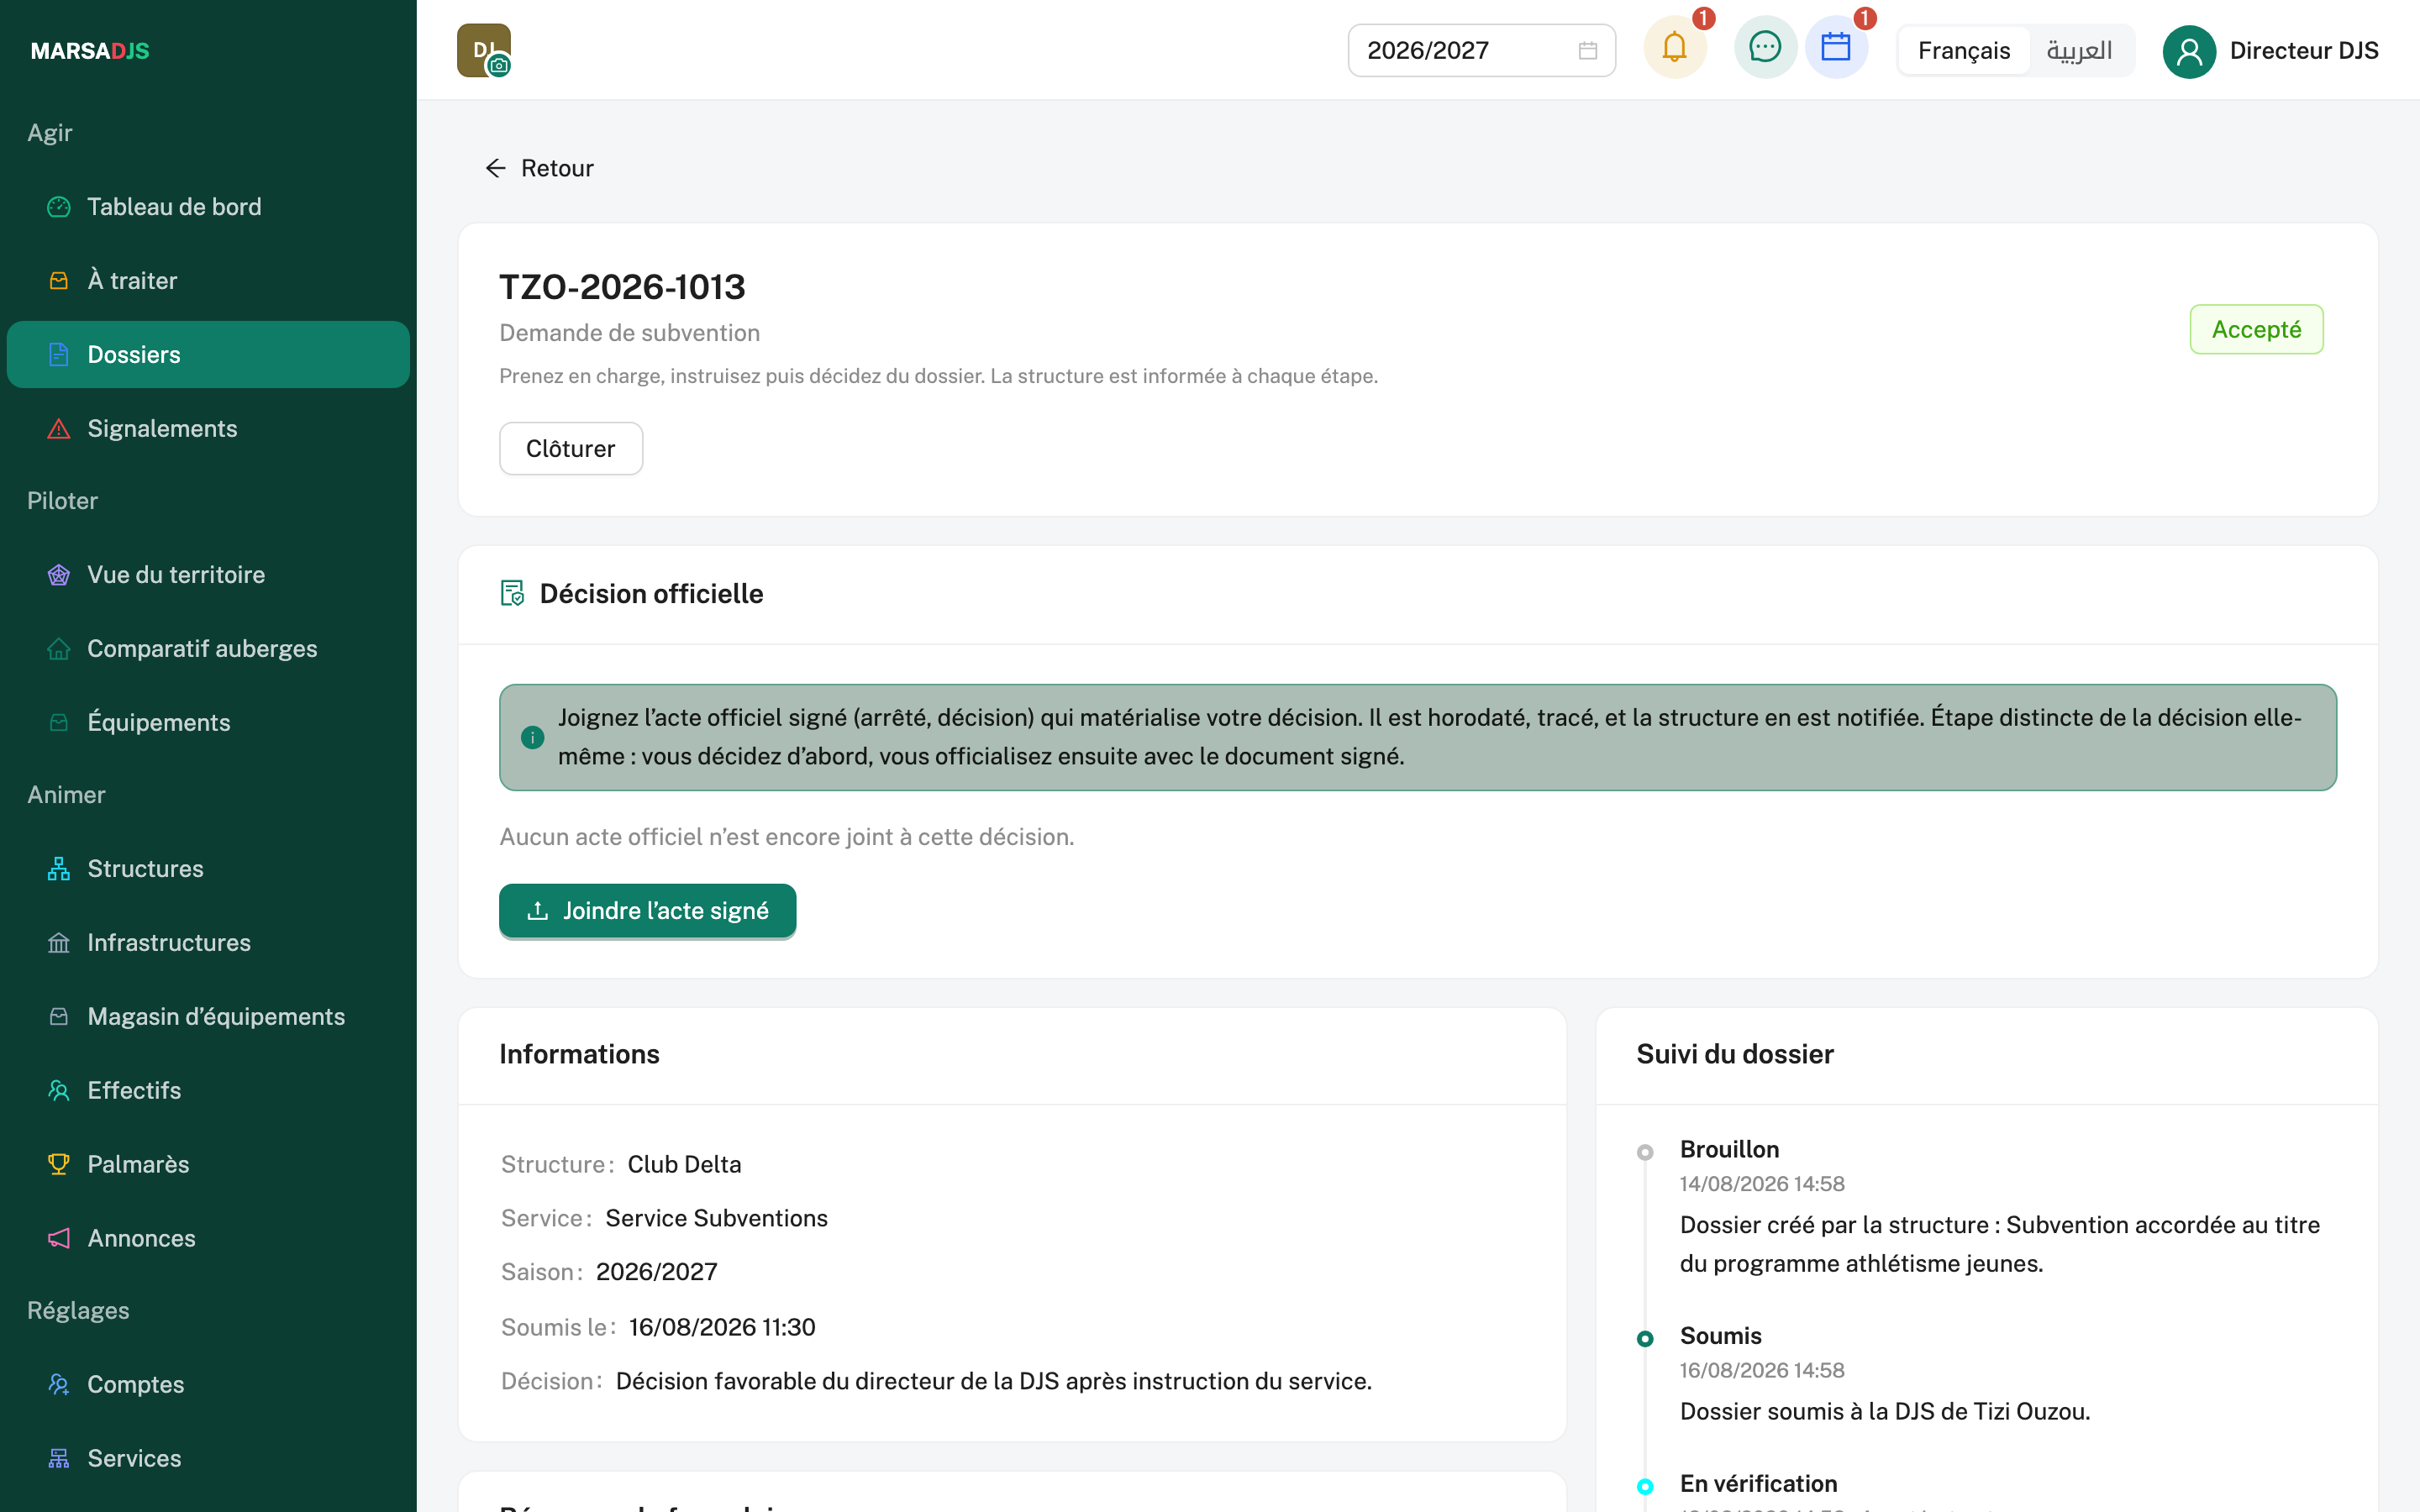Open Services in the sidebar
Image resolution: width=2420 pixels, height=1512 pixels.
tap(208, 1459)
